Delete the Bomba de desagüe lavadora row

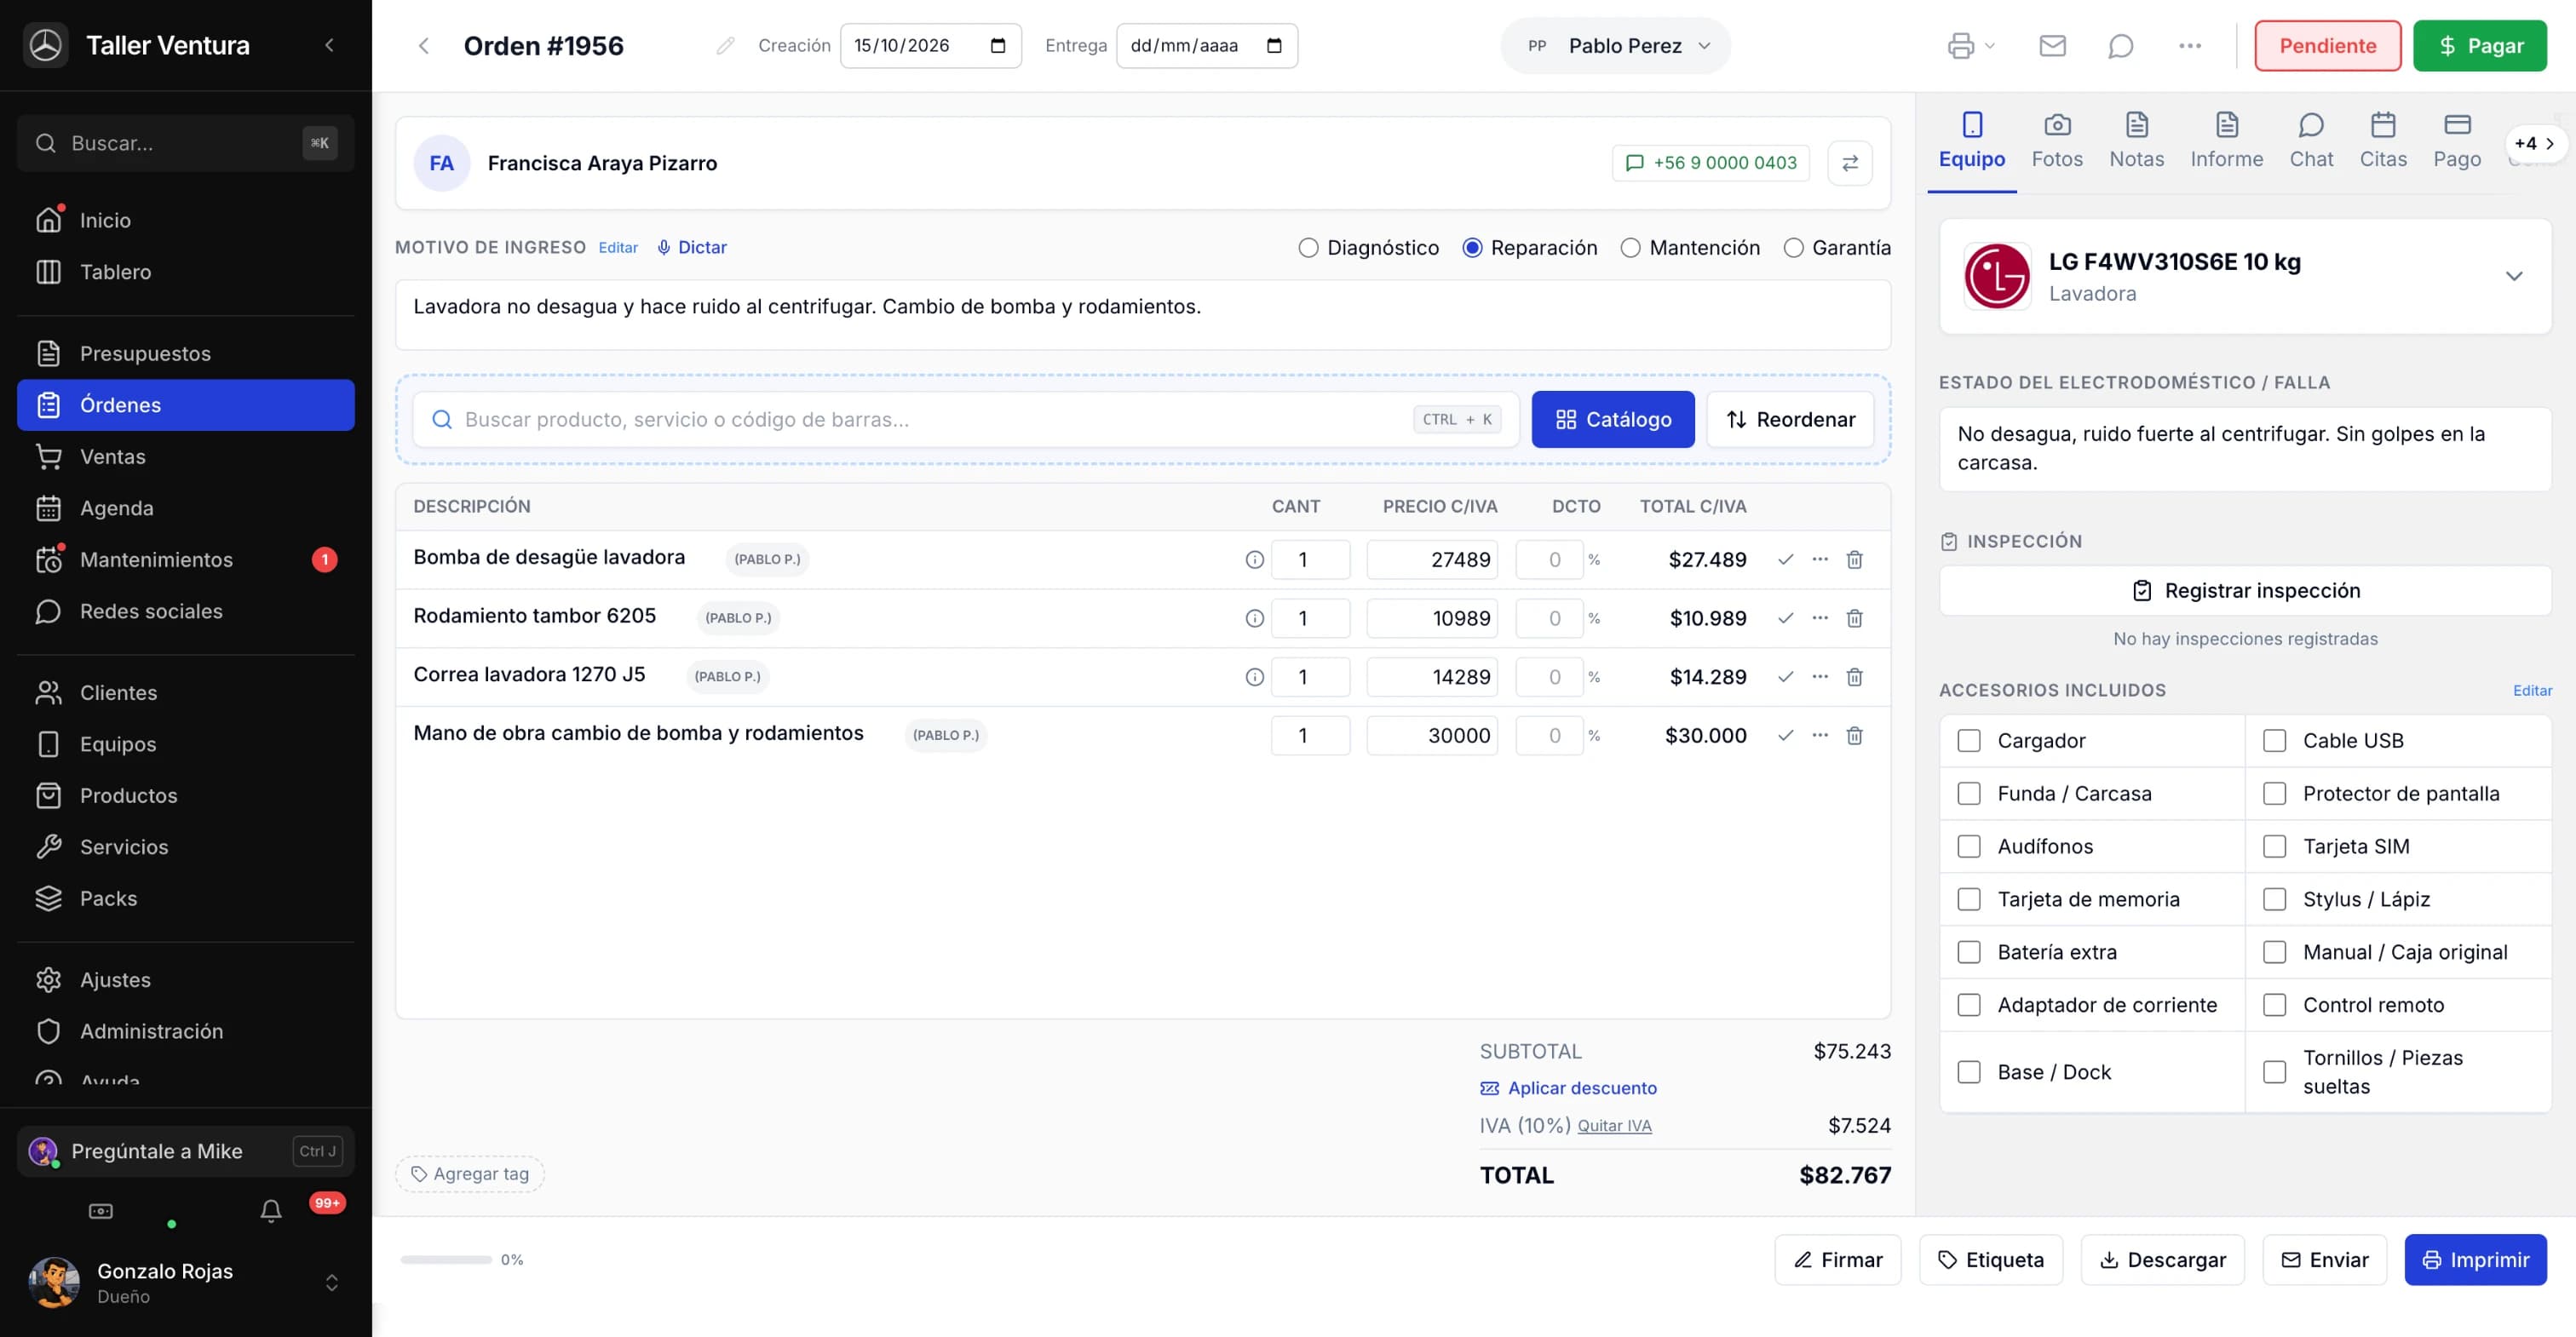click(x=1854, y=560)
